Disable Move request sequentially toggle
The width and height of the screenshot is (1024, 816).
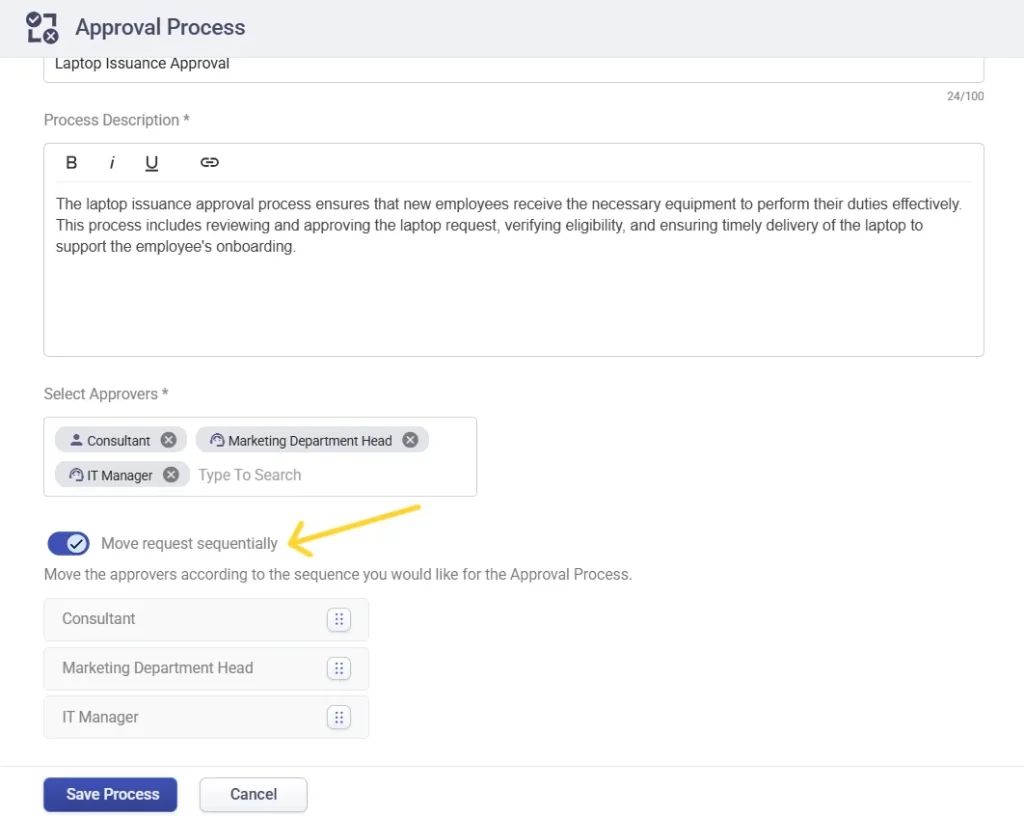(68, 543)
